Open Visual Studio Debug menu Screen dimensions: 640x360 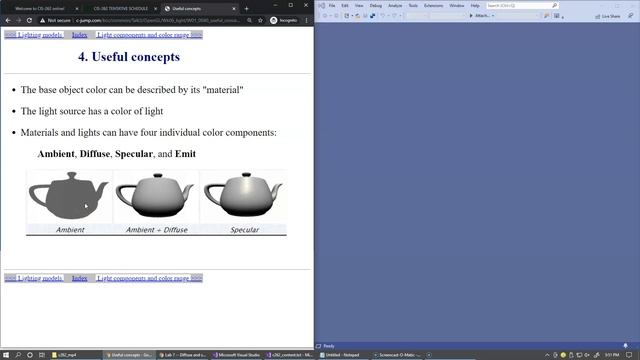coord(376,6)
